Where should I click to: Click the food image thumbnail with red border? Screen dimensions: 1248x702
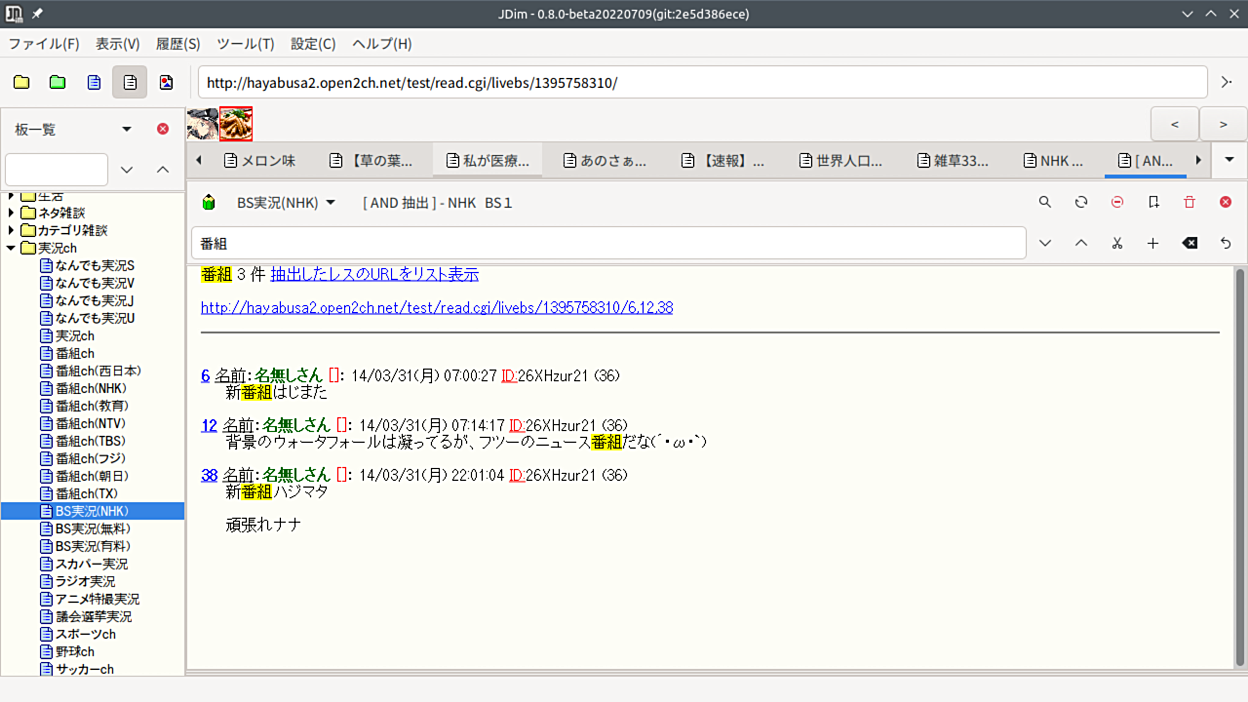(236, 123)
